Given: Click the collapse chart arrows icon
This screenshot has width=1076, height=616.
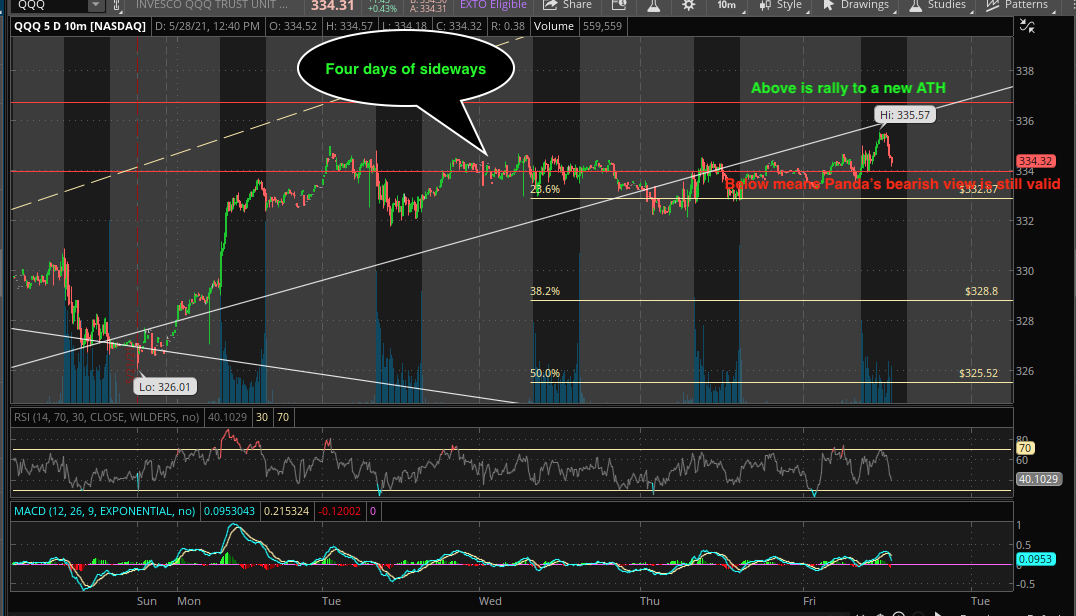Looking at the screenshot, I should tap(1027, 26).
